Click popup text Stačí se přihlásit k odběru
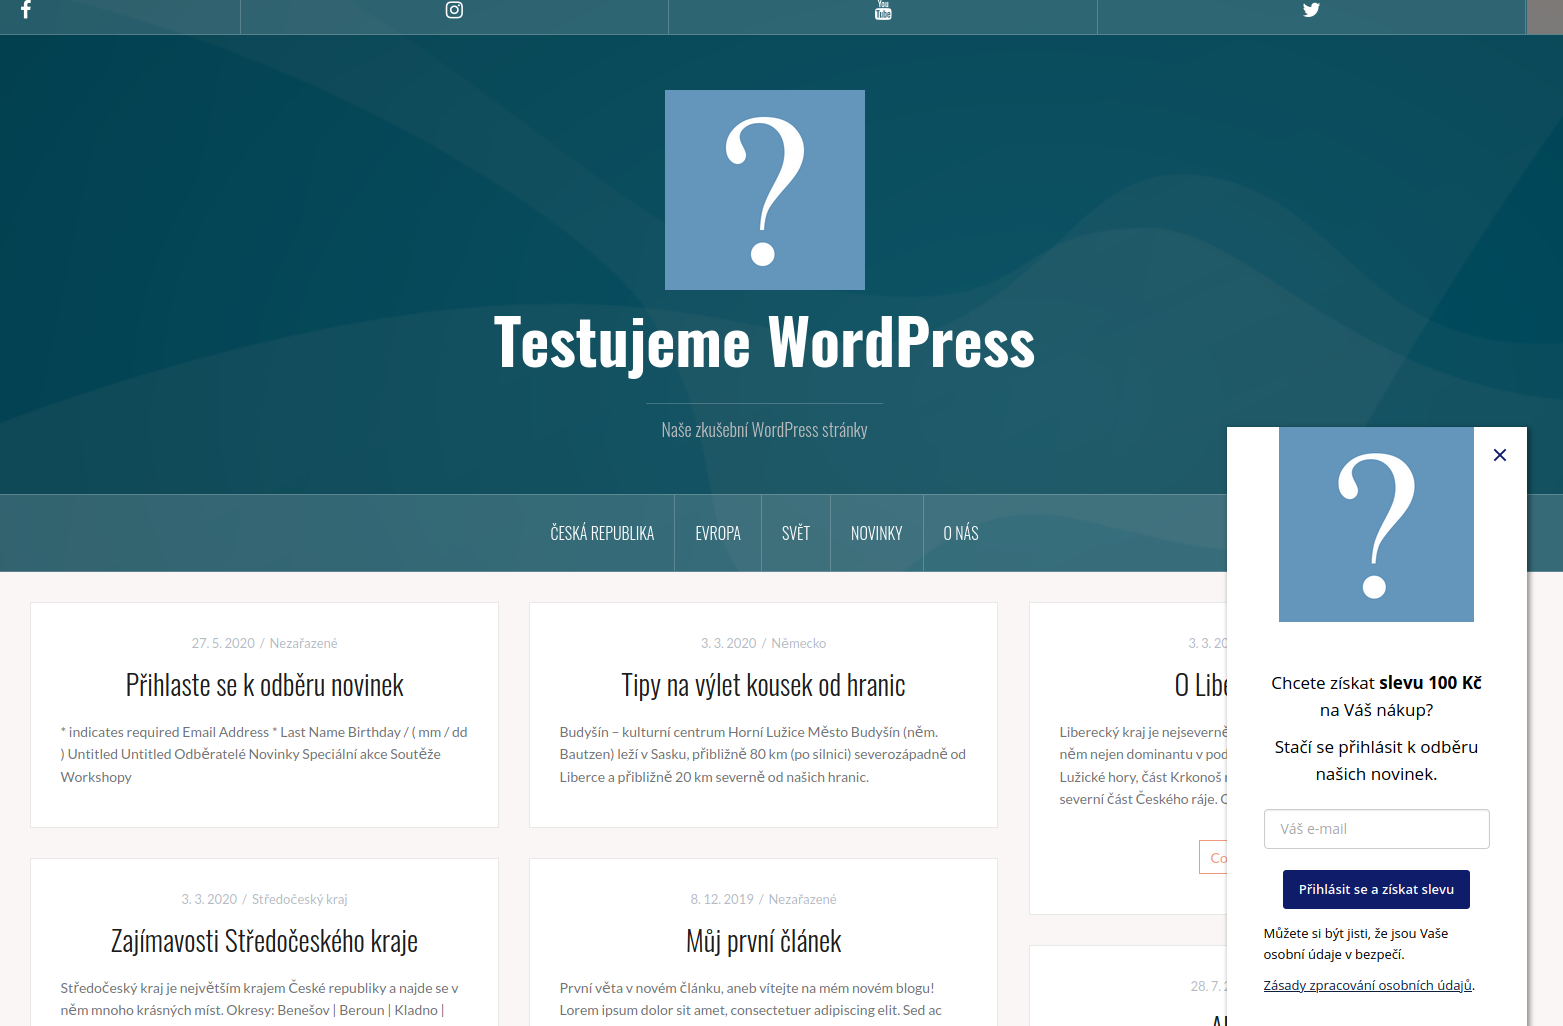This screenshot has height=1026, width=1563. pyautogui.click(x=1376, y=760)
